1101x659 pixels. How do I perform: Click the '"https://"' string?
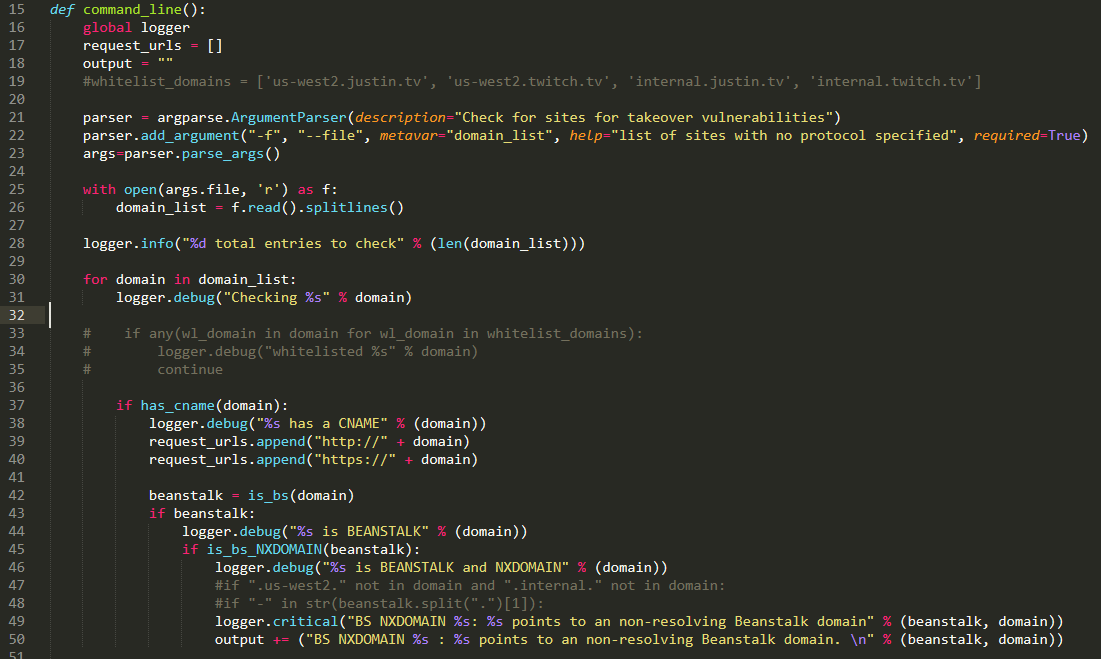pos(355,460)
